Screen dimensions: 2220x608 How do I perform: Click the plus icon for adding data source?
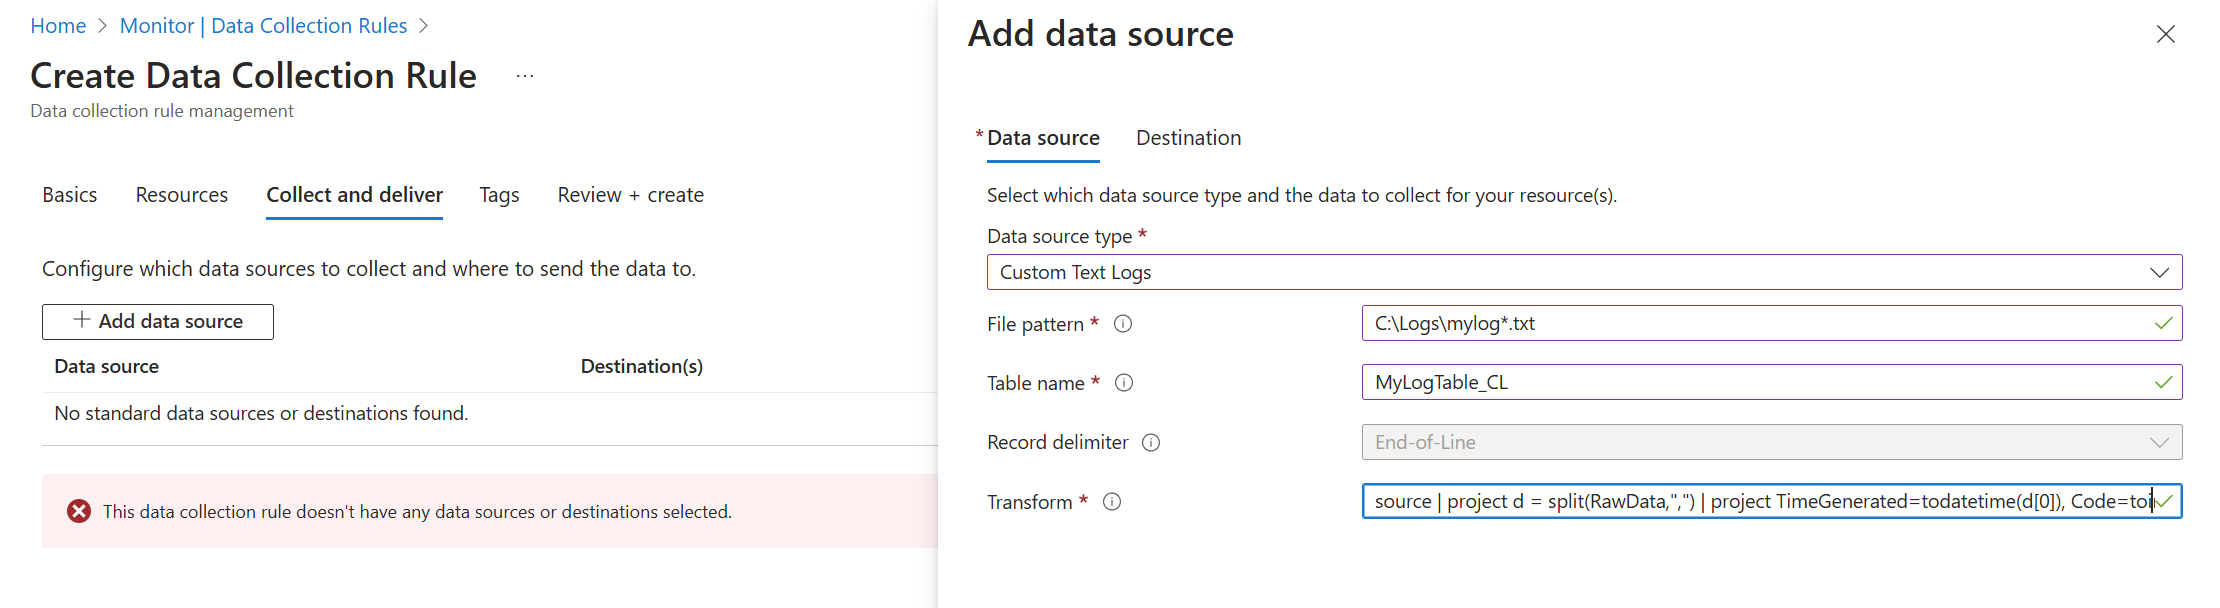(82, 320)
